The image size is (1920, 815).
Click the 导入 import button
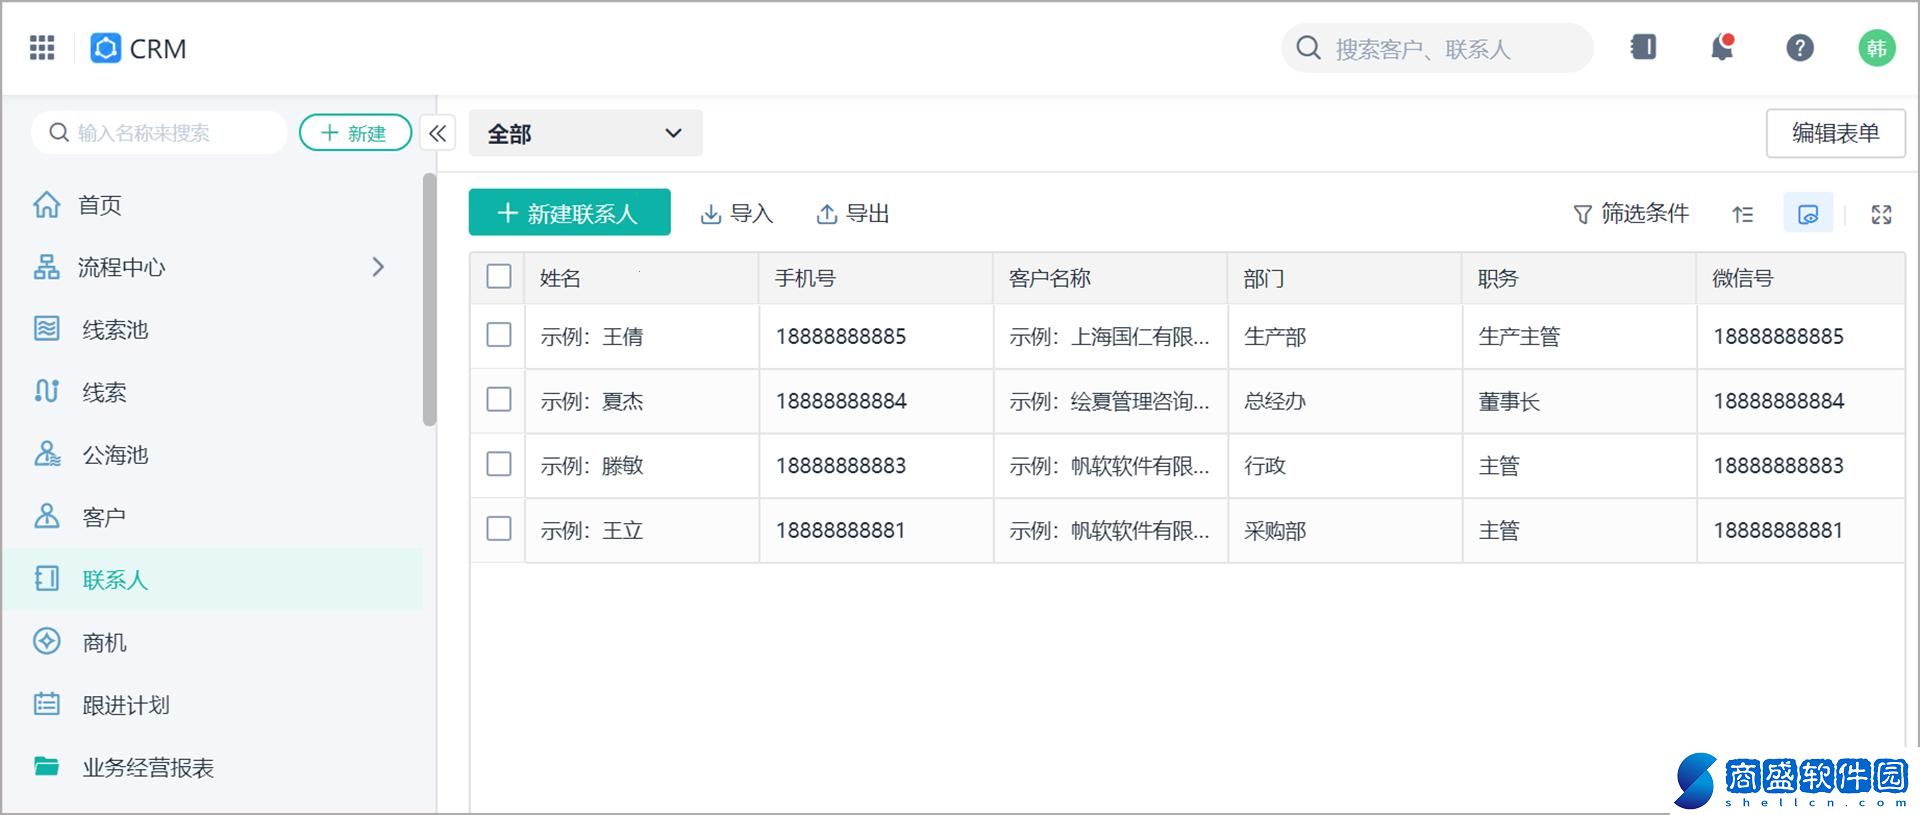737,214
